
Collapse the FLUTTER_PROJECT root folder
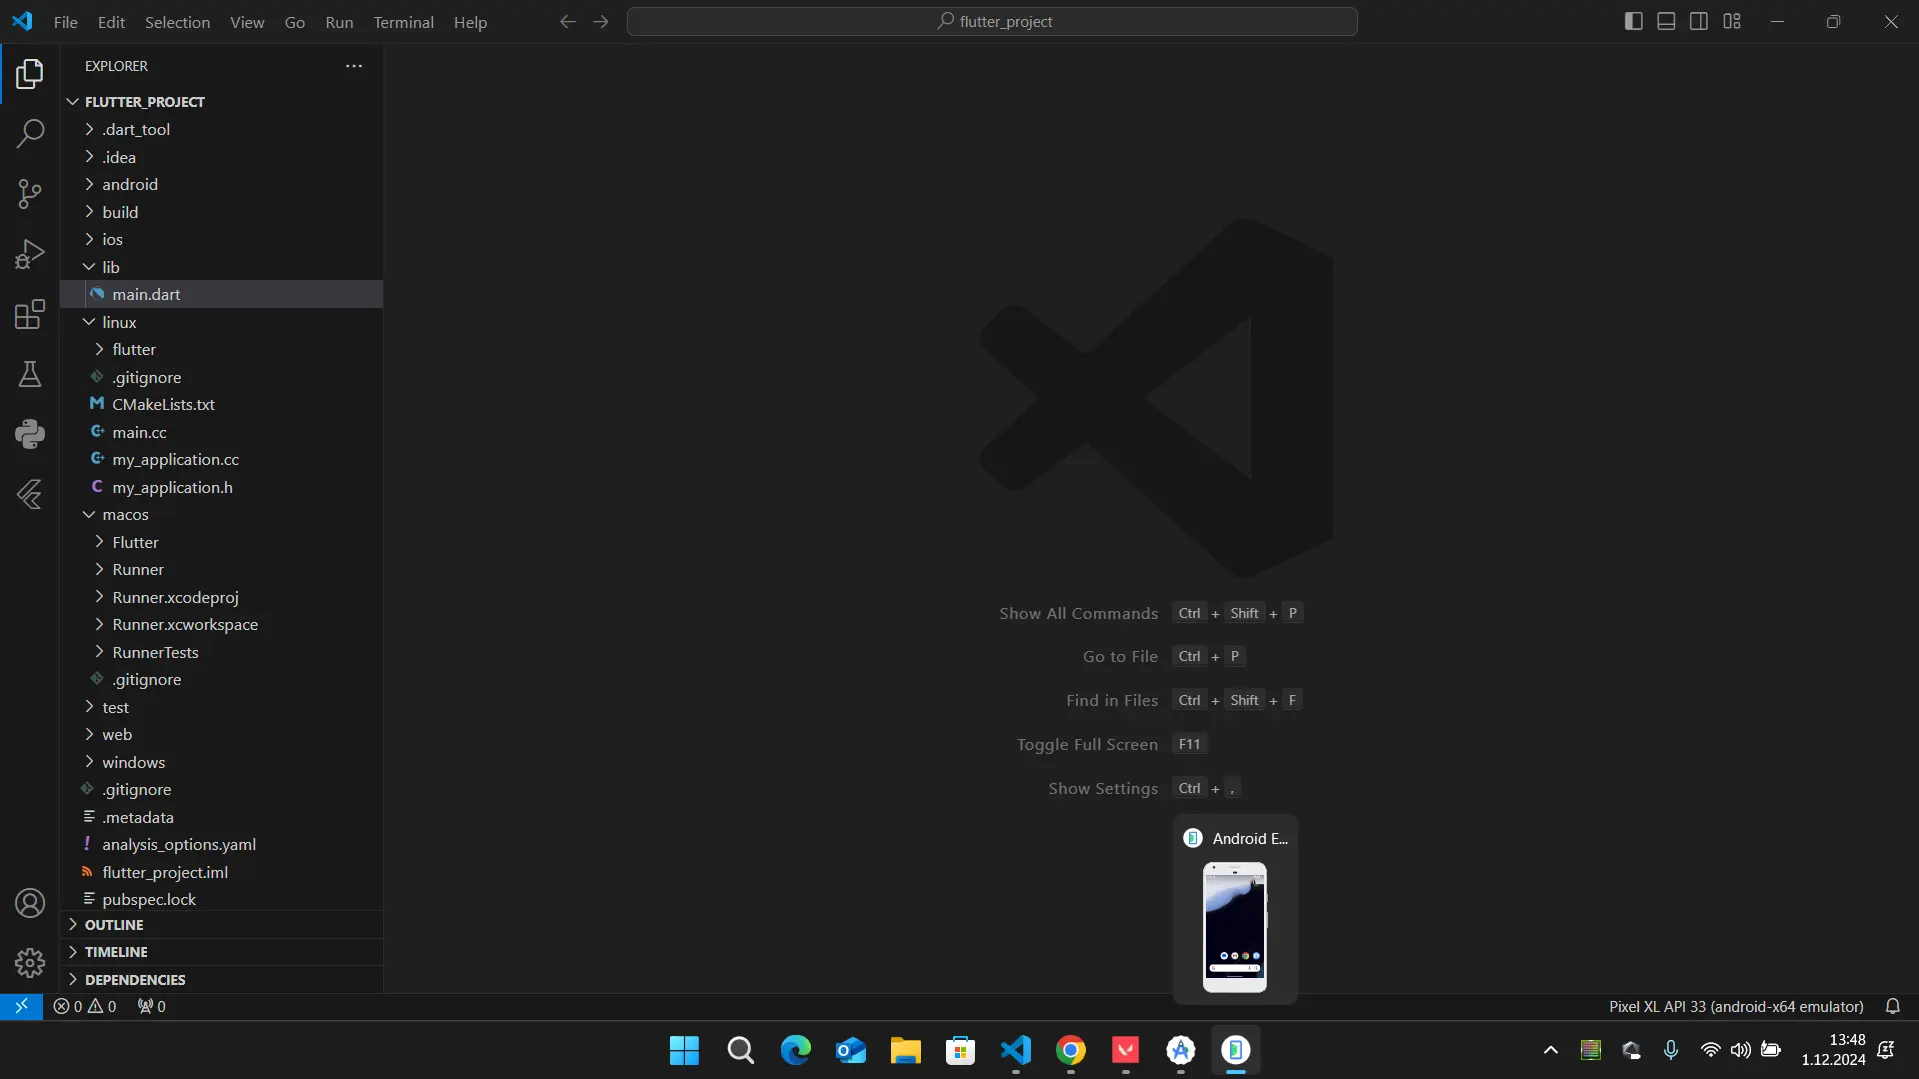pyautogui.click(x=222, y=102)
